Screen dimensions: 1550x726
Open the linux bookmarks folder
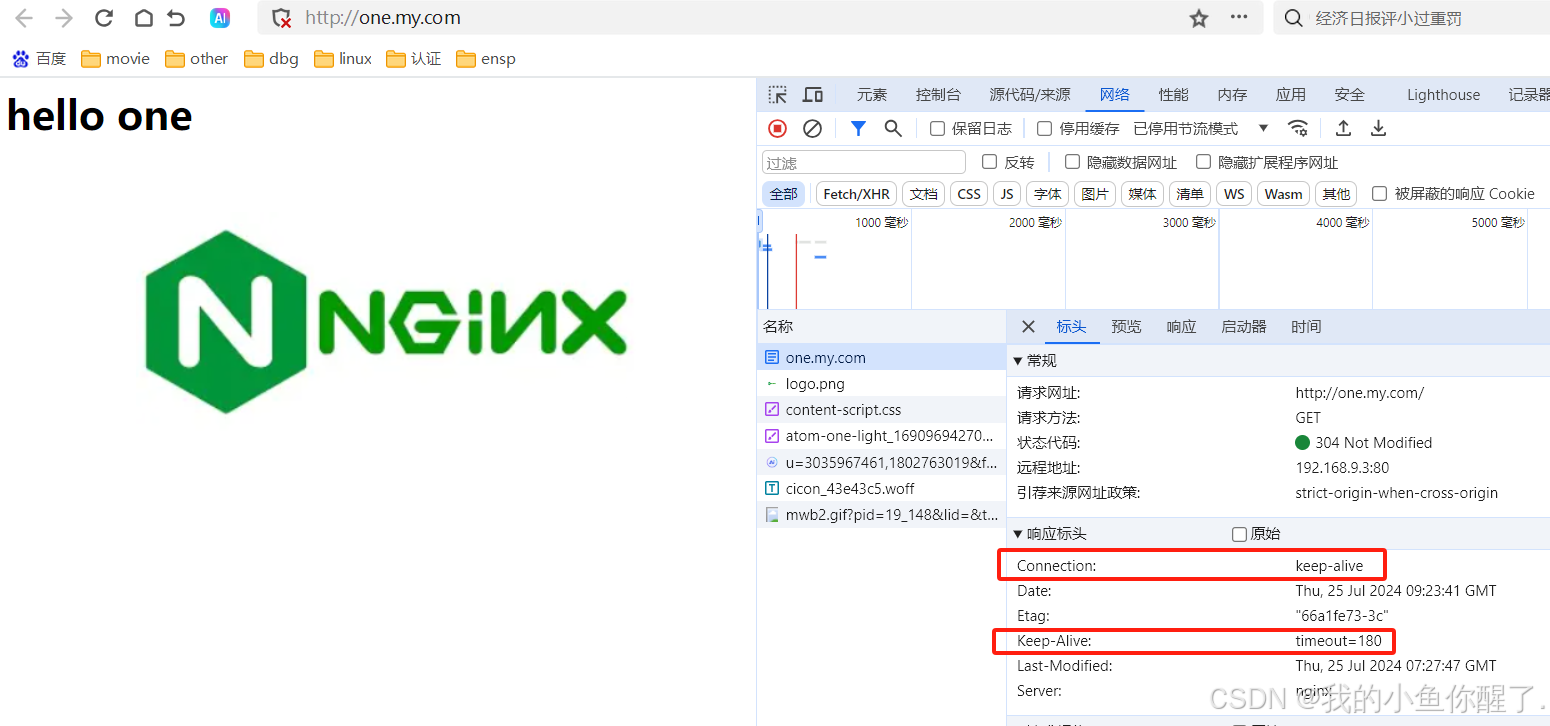click(x=343, y=59)
